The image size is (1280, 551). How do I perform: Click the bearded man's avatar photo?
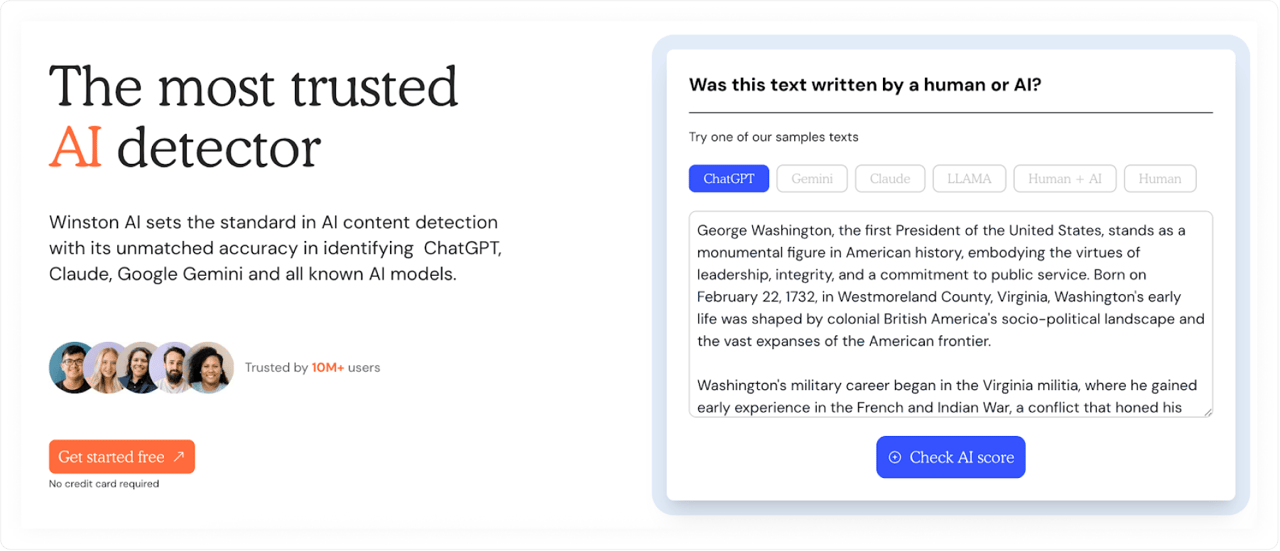pos(174,368)
